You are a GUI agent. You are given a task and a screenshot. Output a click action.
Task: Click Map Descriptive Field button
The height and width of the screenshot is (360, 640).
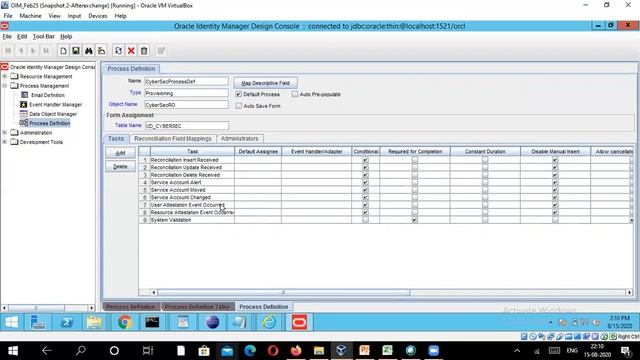tap(265, 83)
